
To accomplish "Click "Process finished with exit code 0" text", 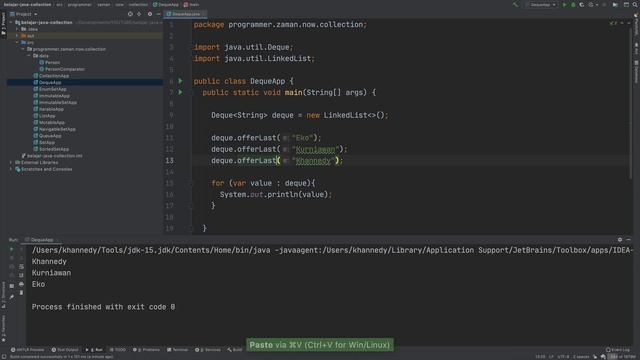I will pyautogui.click(x=103, y=307).
